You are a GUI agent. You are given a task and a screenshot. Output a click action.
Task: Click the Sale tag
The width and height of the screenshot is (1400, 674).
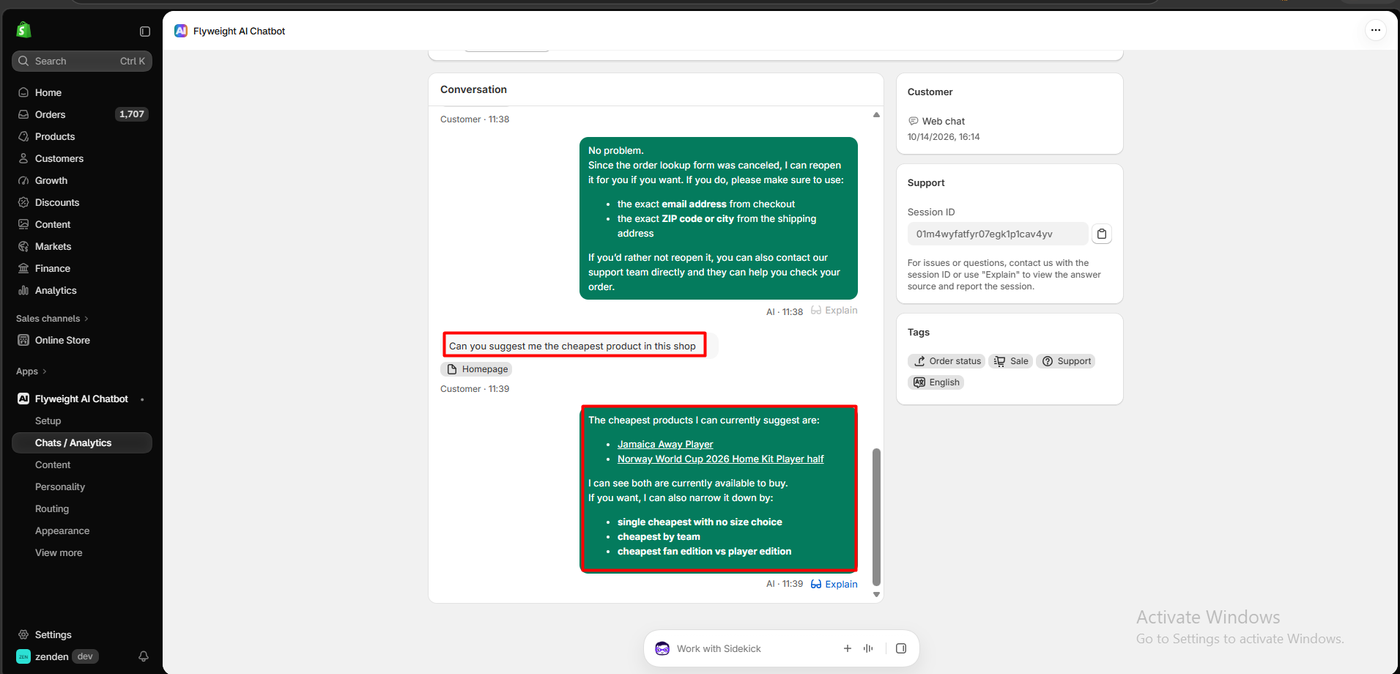pos(1011,361)
